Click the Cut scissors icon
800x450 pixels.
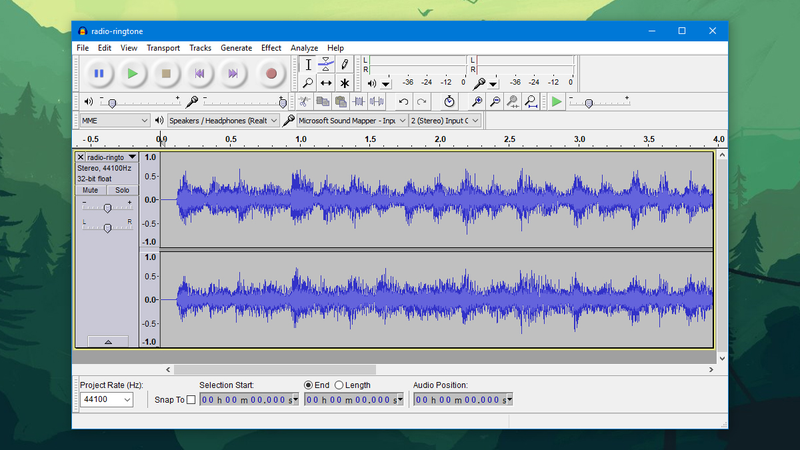(x=305, y=102)
